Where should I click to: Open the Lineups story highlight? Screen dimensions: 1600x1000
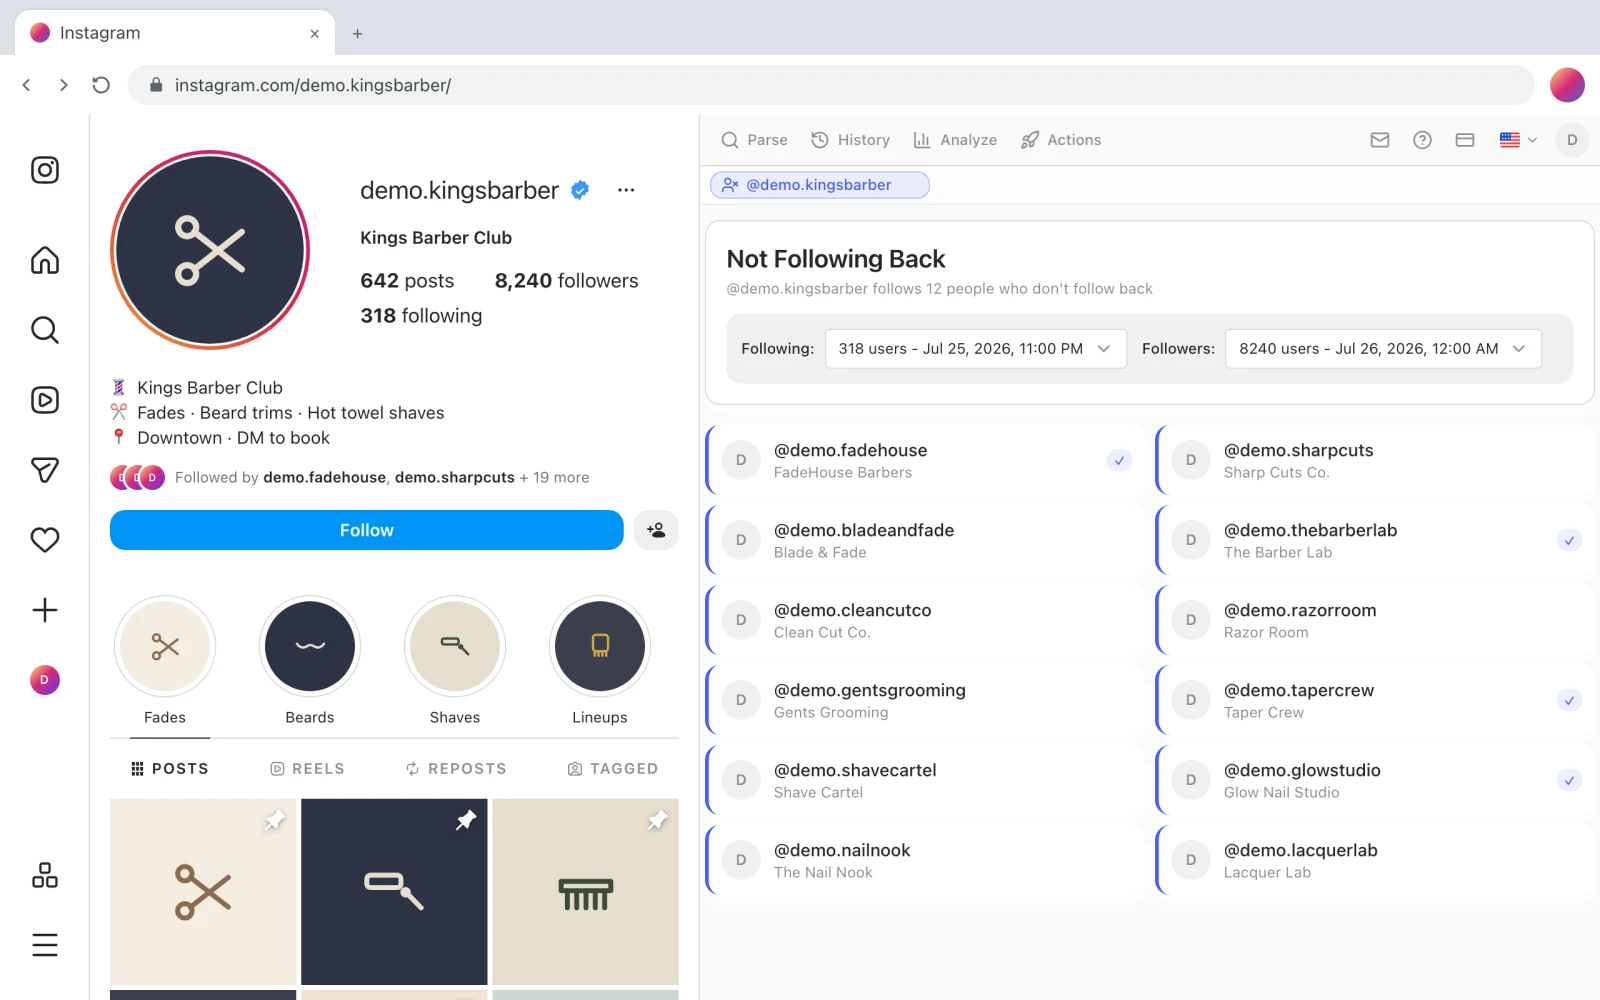tap(600, 661)
